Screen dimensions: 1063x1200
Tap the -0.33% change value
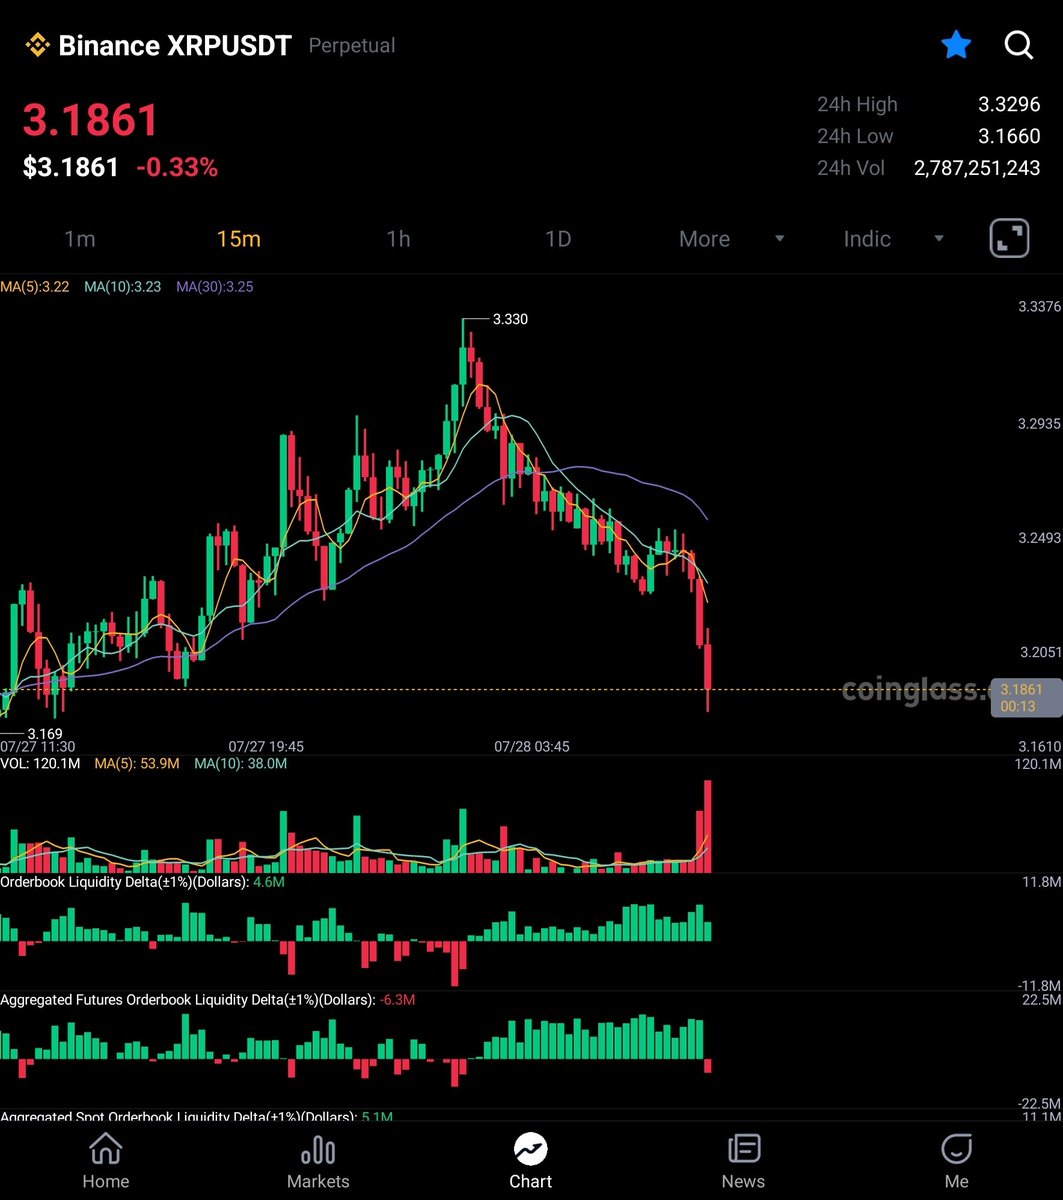tap(177, 167)
